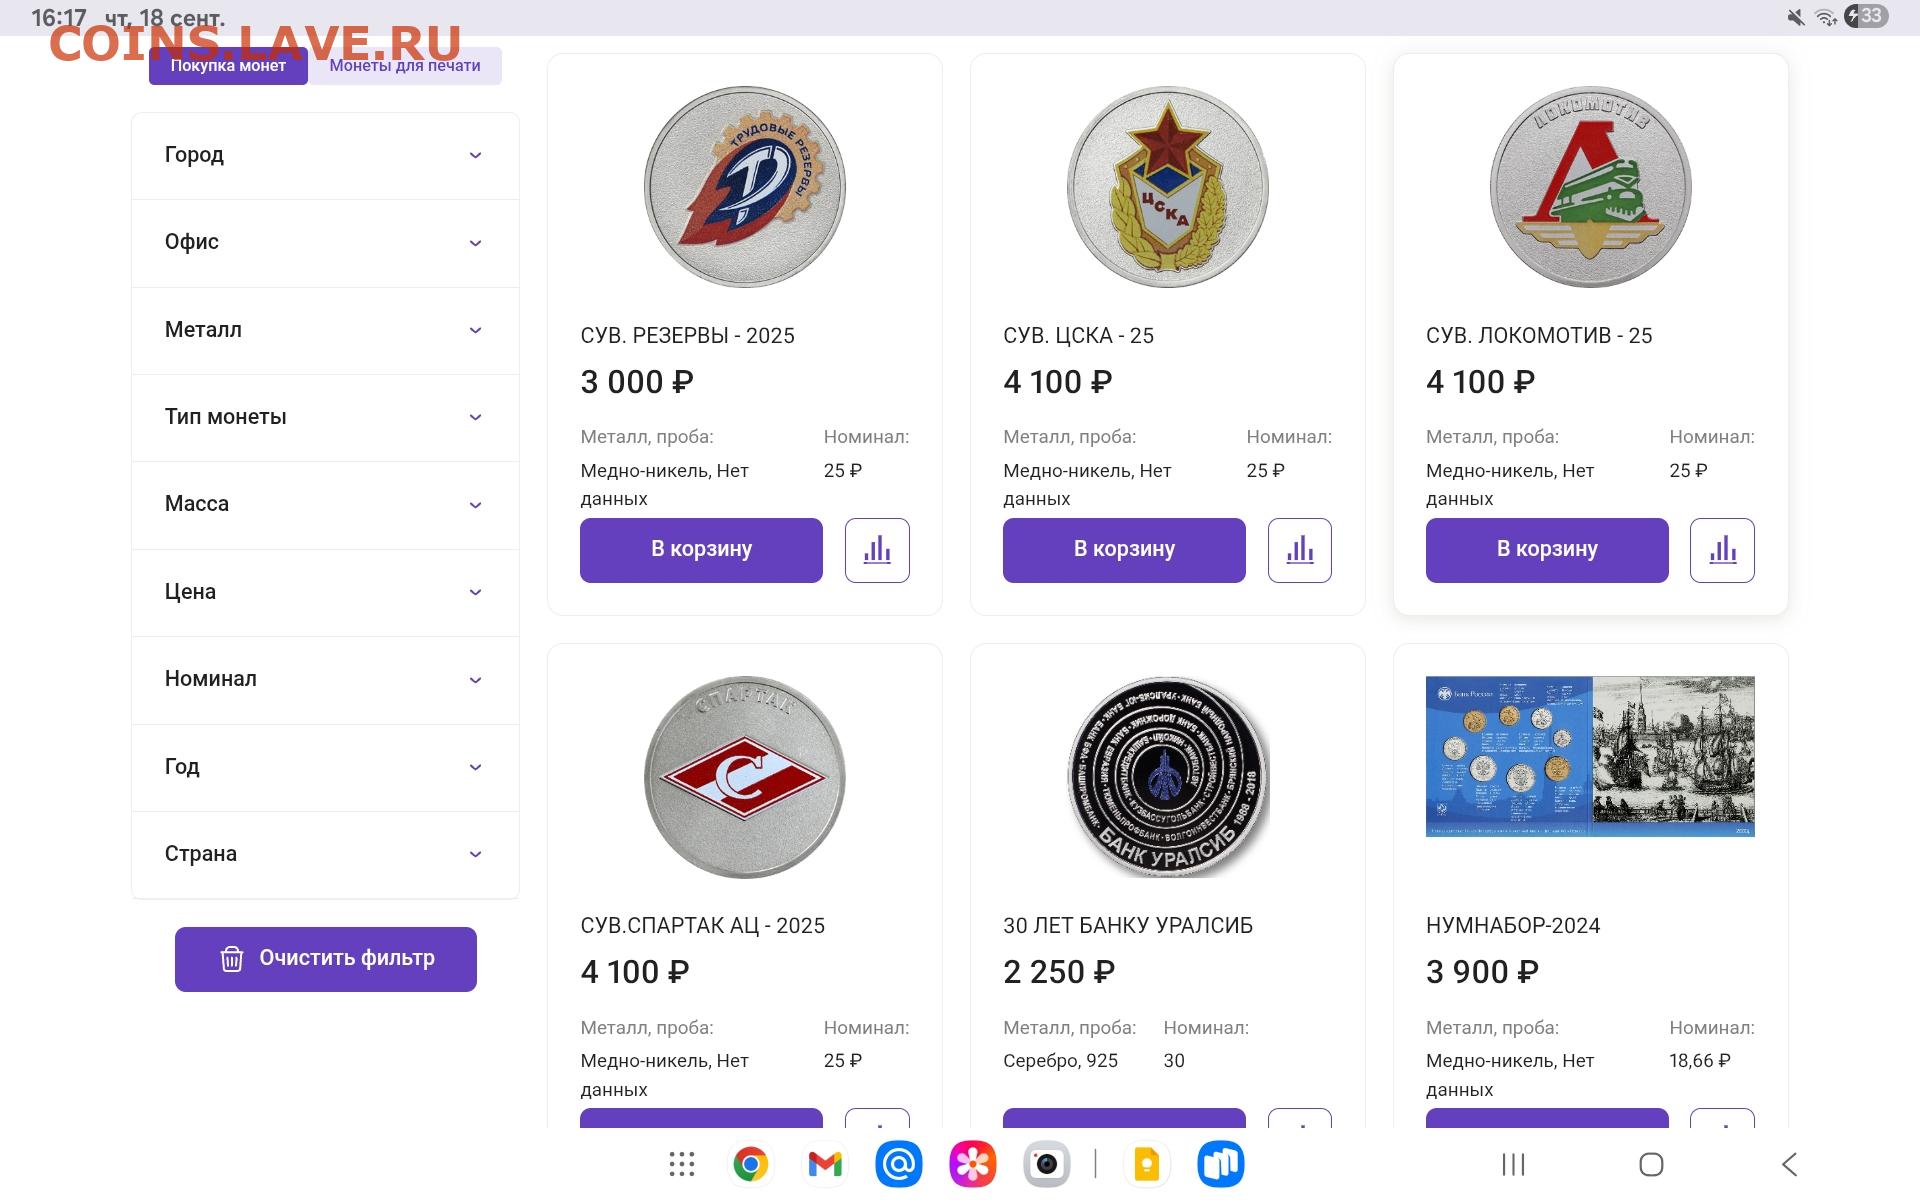Tap the Android back navigation arrow
1920x1200 pixels.
point(1789,1164)
